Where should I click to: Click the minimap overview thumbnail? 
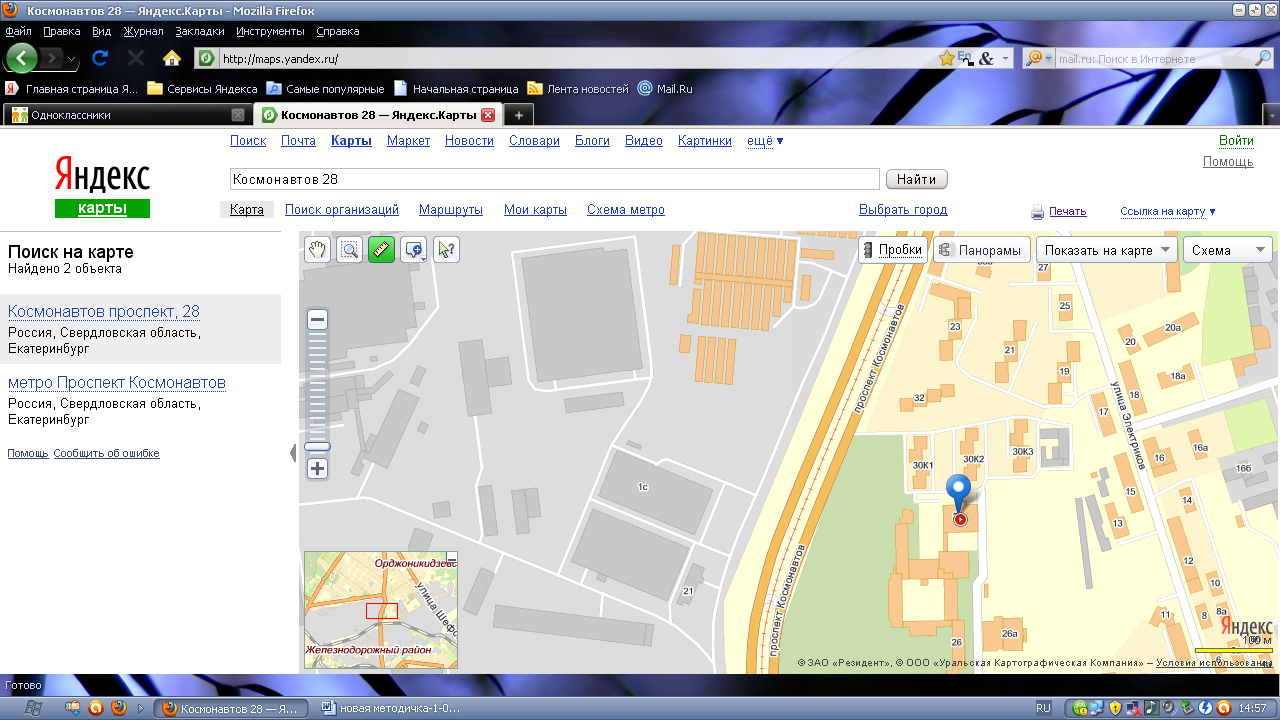coord(381,610)
